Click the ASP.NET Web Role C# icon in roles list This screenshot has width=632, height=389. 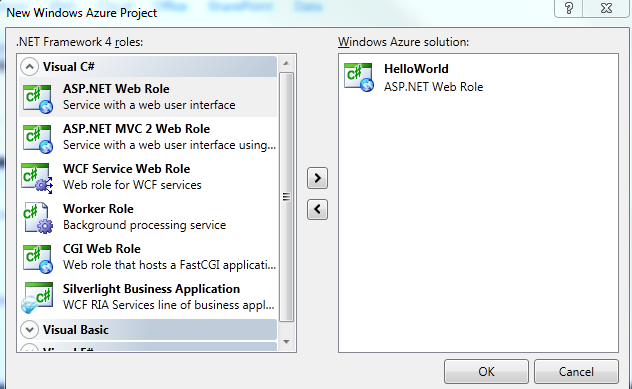(37, 99)
